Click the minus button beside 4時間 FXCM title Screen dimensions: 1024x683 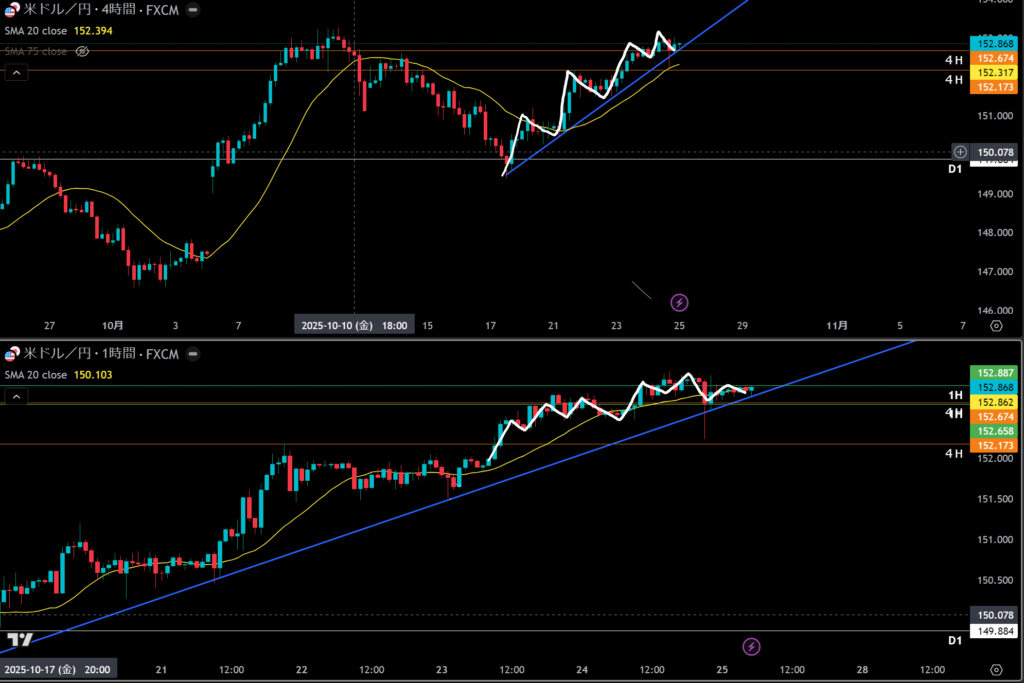point(192,10)
